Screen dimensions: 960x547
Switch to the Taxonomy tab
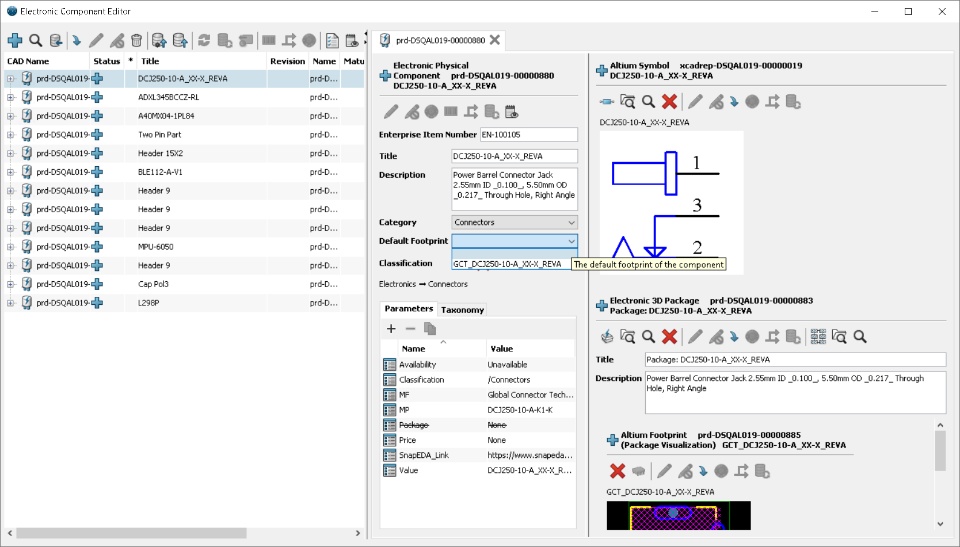[462, 310]
